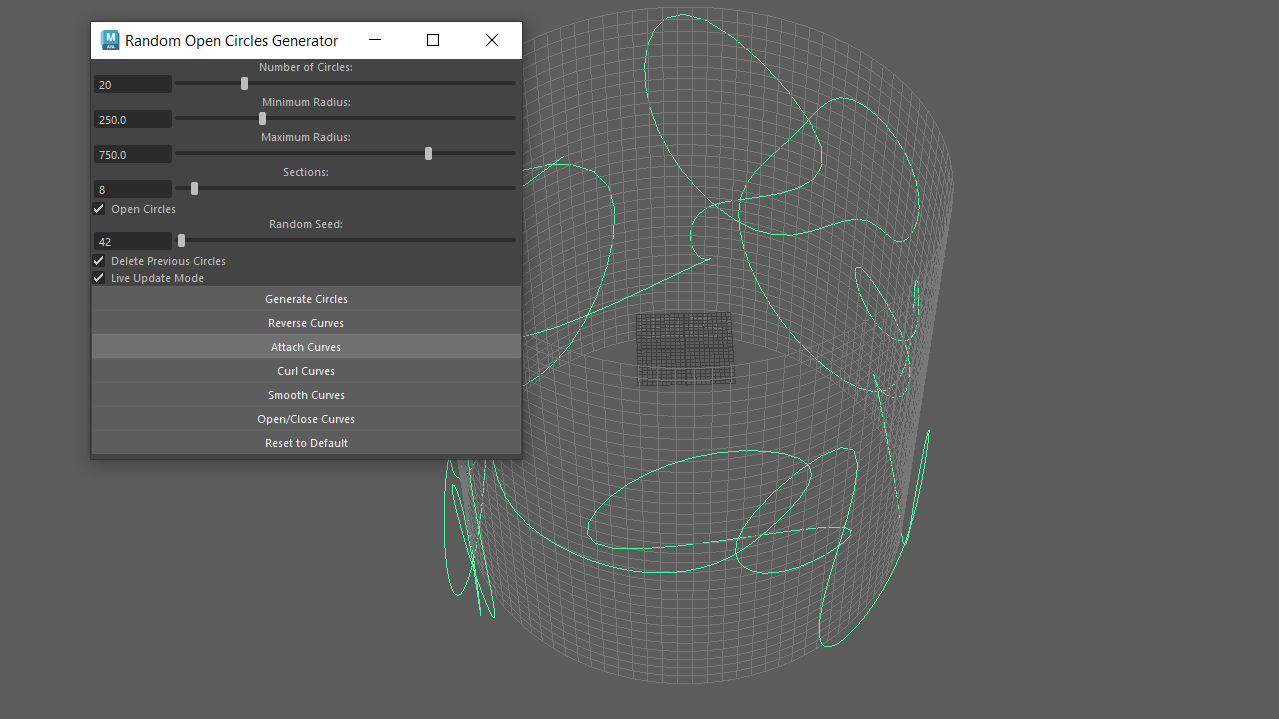The height and width of the screenshot is (719, 1279).
Task: Click the Number of Circles value field showing 20
Action: [x=132, y=84]
